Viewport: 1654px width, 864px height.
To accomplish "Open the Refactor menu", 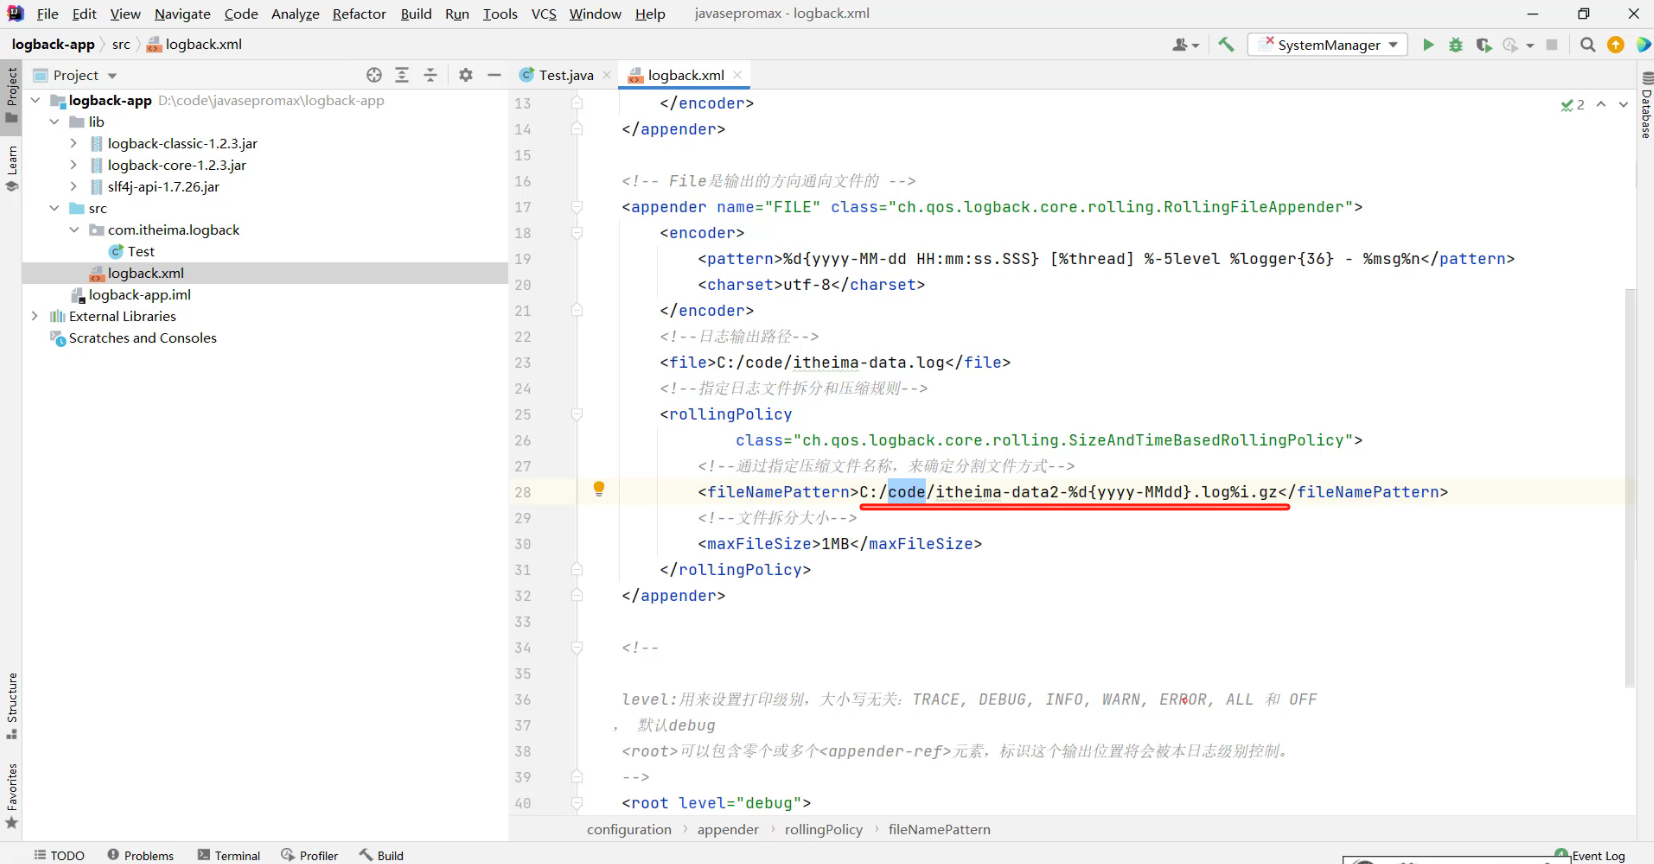I will click(359, 14).
